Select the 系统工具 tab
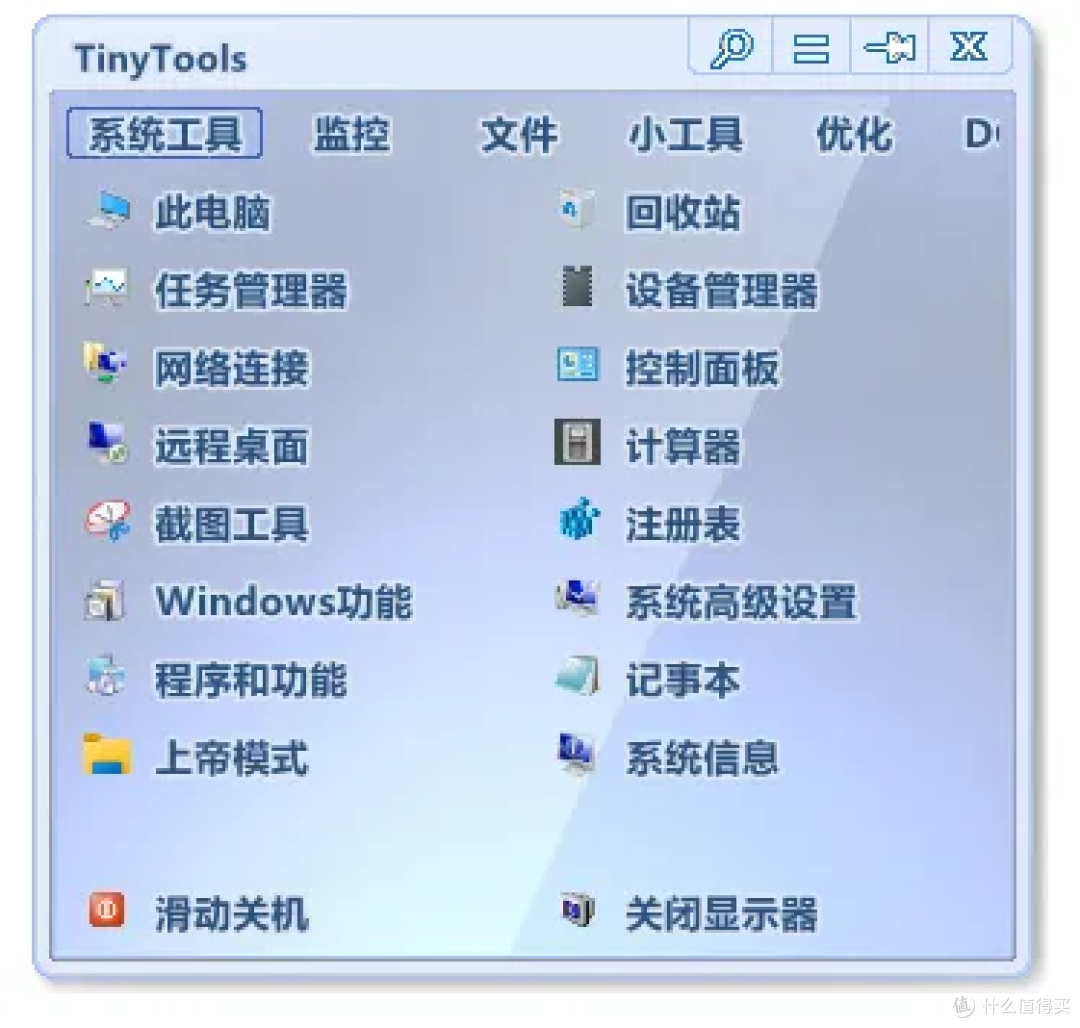This screenshot has height=1028, width=1080. (x=165, y=133)
